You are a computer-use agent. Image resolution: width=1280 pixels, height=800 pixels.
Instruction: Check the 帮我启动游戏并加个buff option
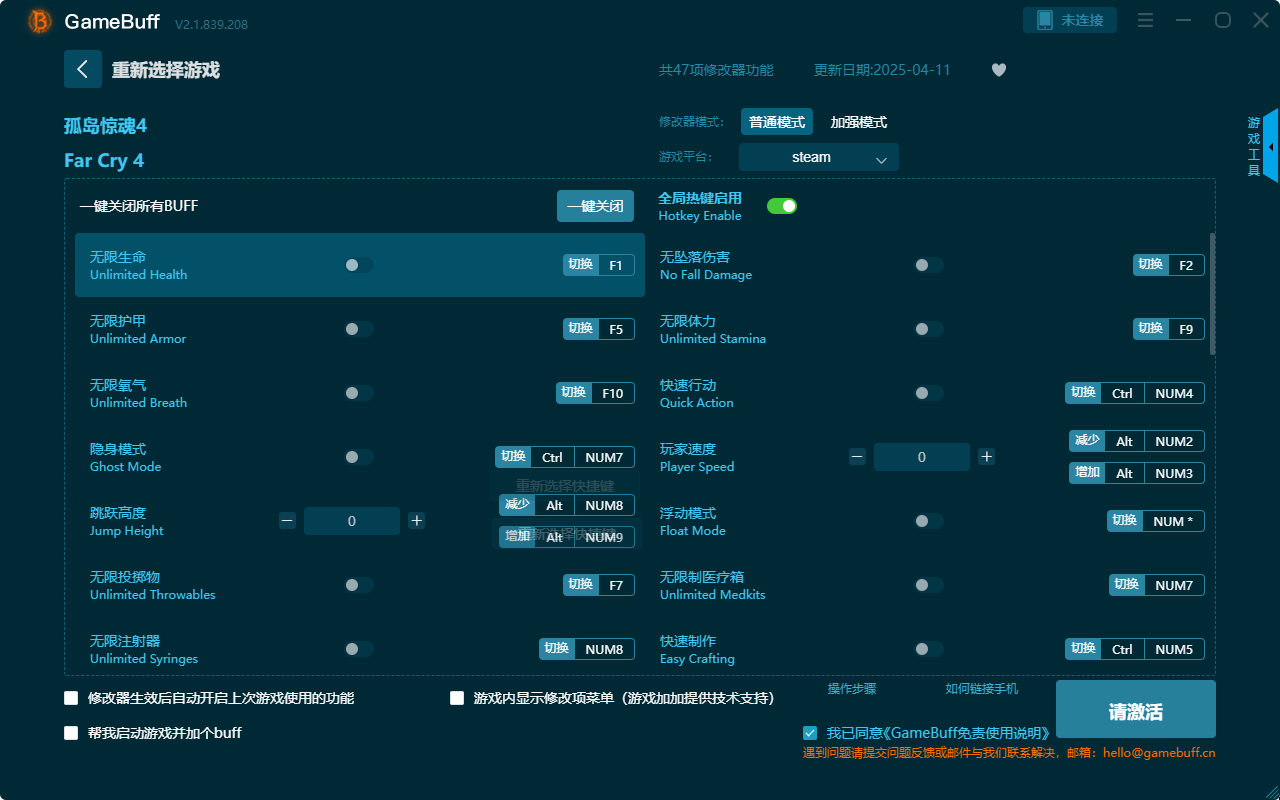point(71,732)
